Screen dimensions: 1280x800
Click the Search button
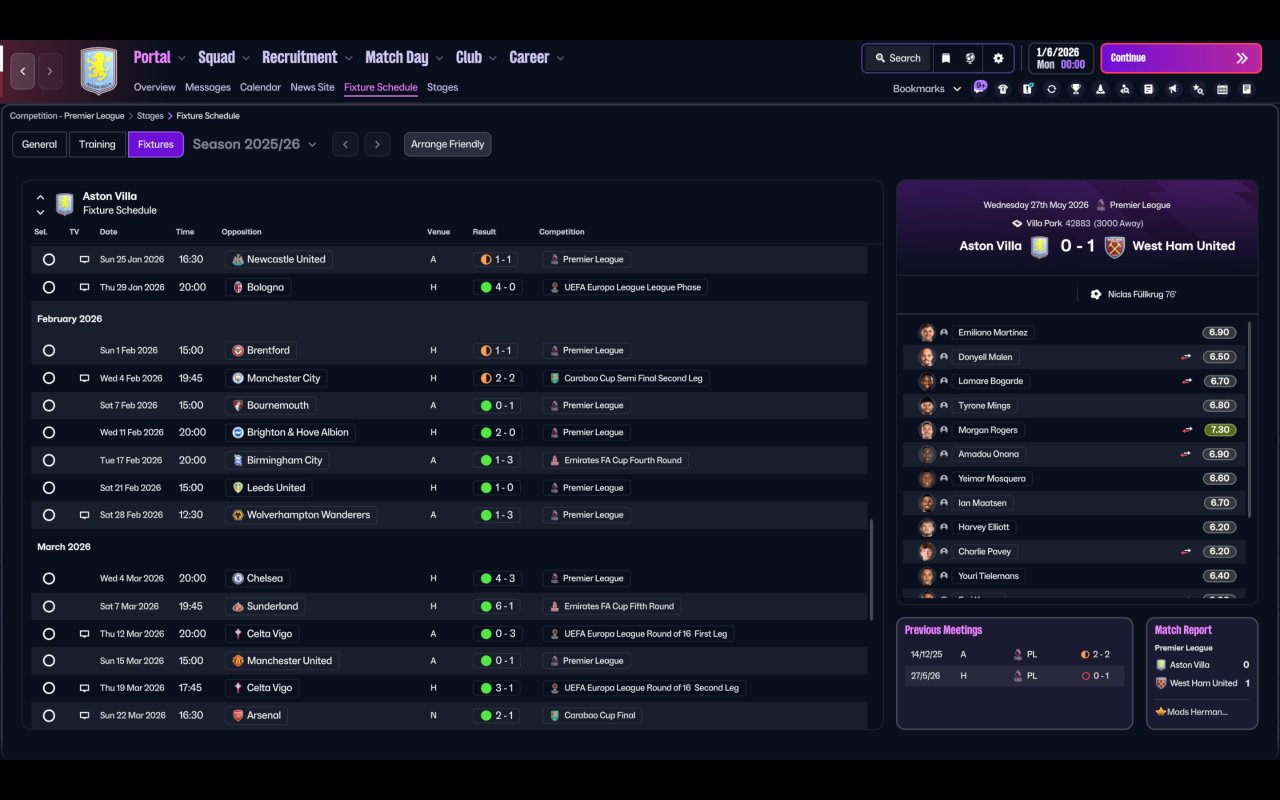tap(897, 58)
